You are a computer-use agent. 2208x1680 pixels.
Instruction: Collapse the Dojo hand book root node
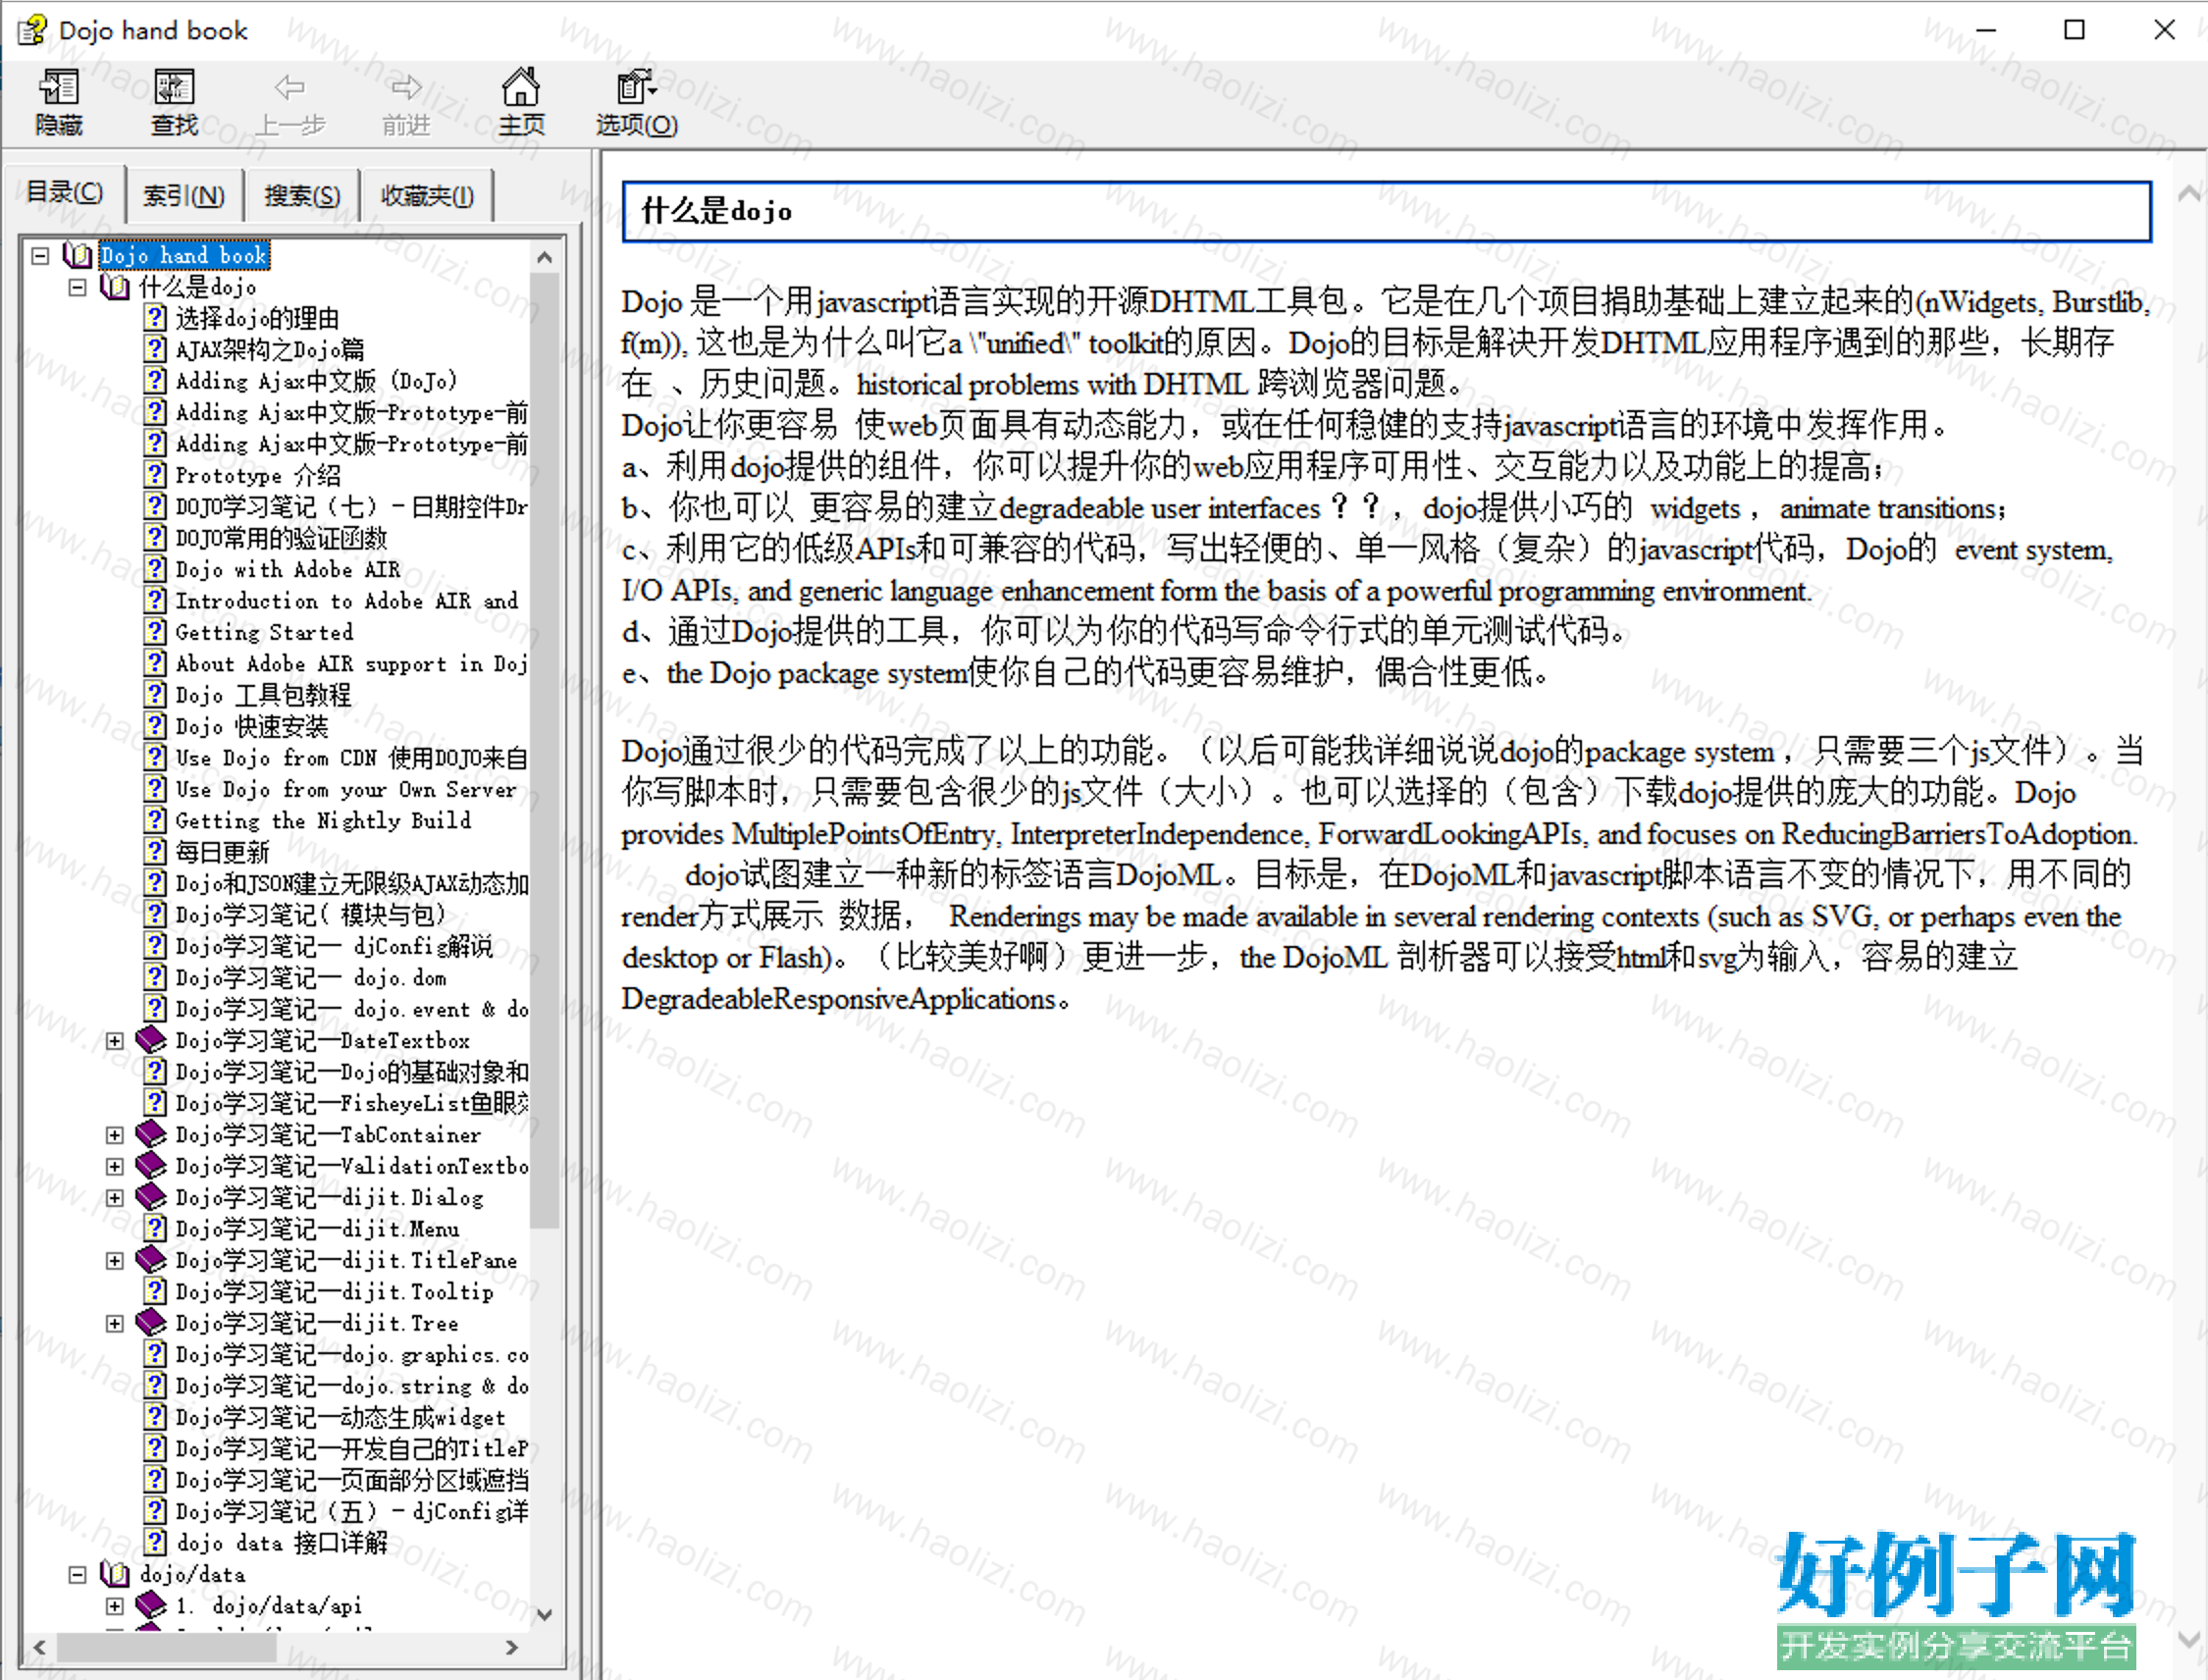click(x=40, y=256)
